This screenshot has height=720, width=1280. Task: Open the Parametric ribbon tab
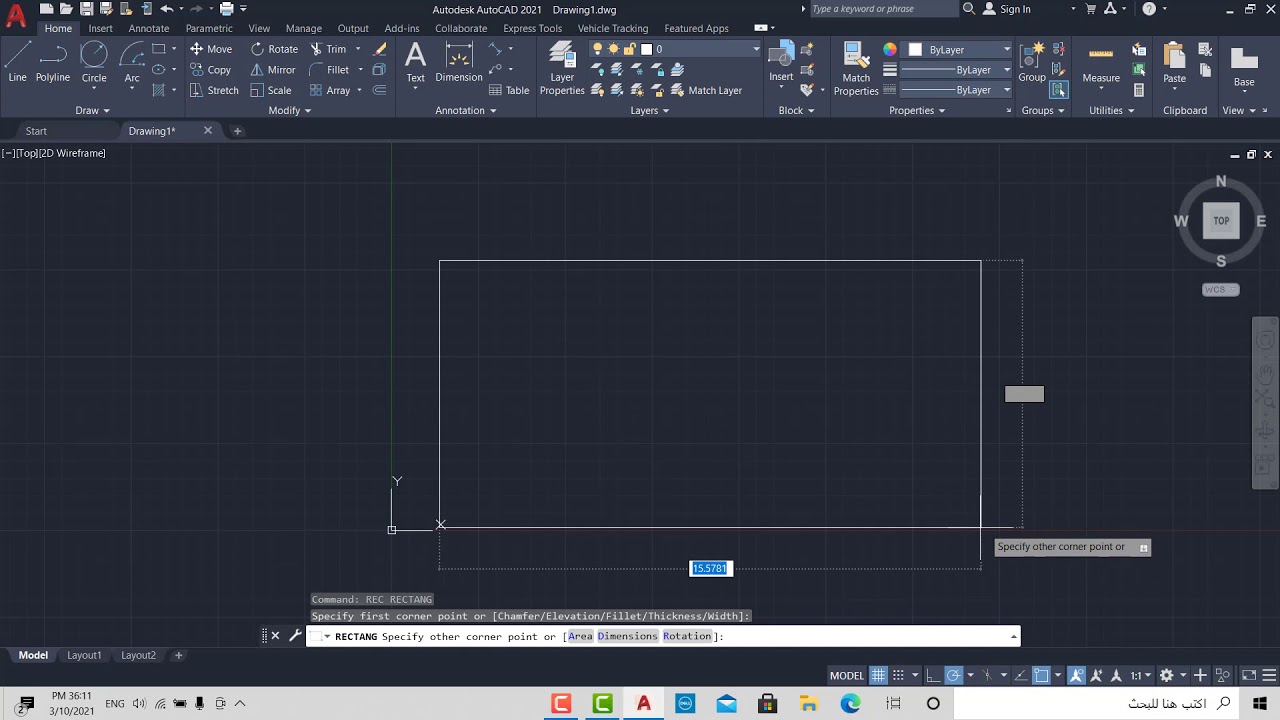coord(209,28)
